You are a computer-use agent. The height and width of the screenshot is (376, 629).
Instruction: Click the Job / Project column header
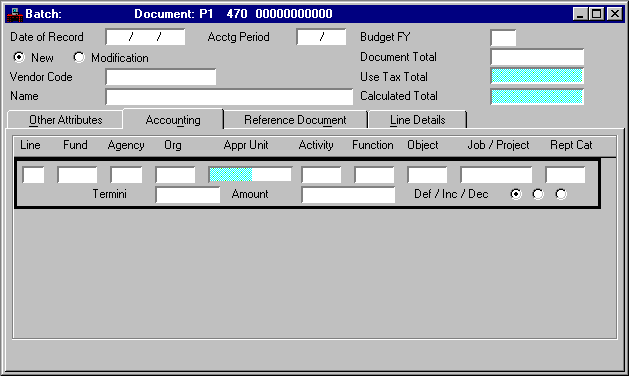[x=498, y=145]
